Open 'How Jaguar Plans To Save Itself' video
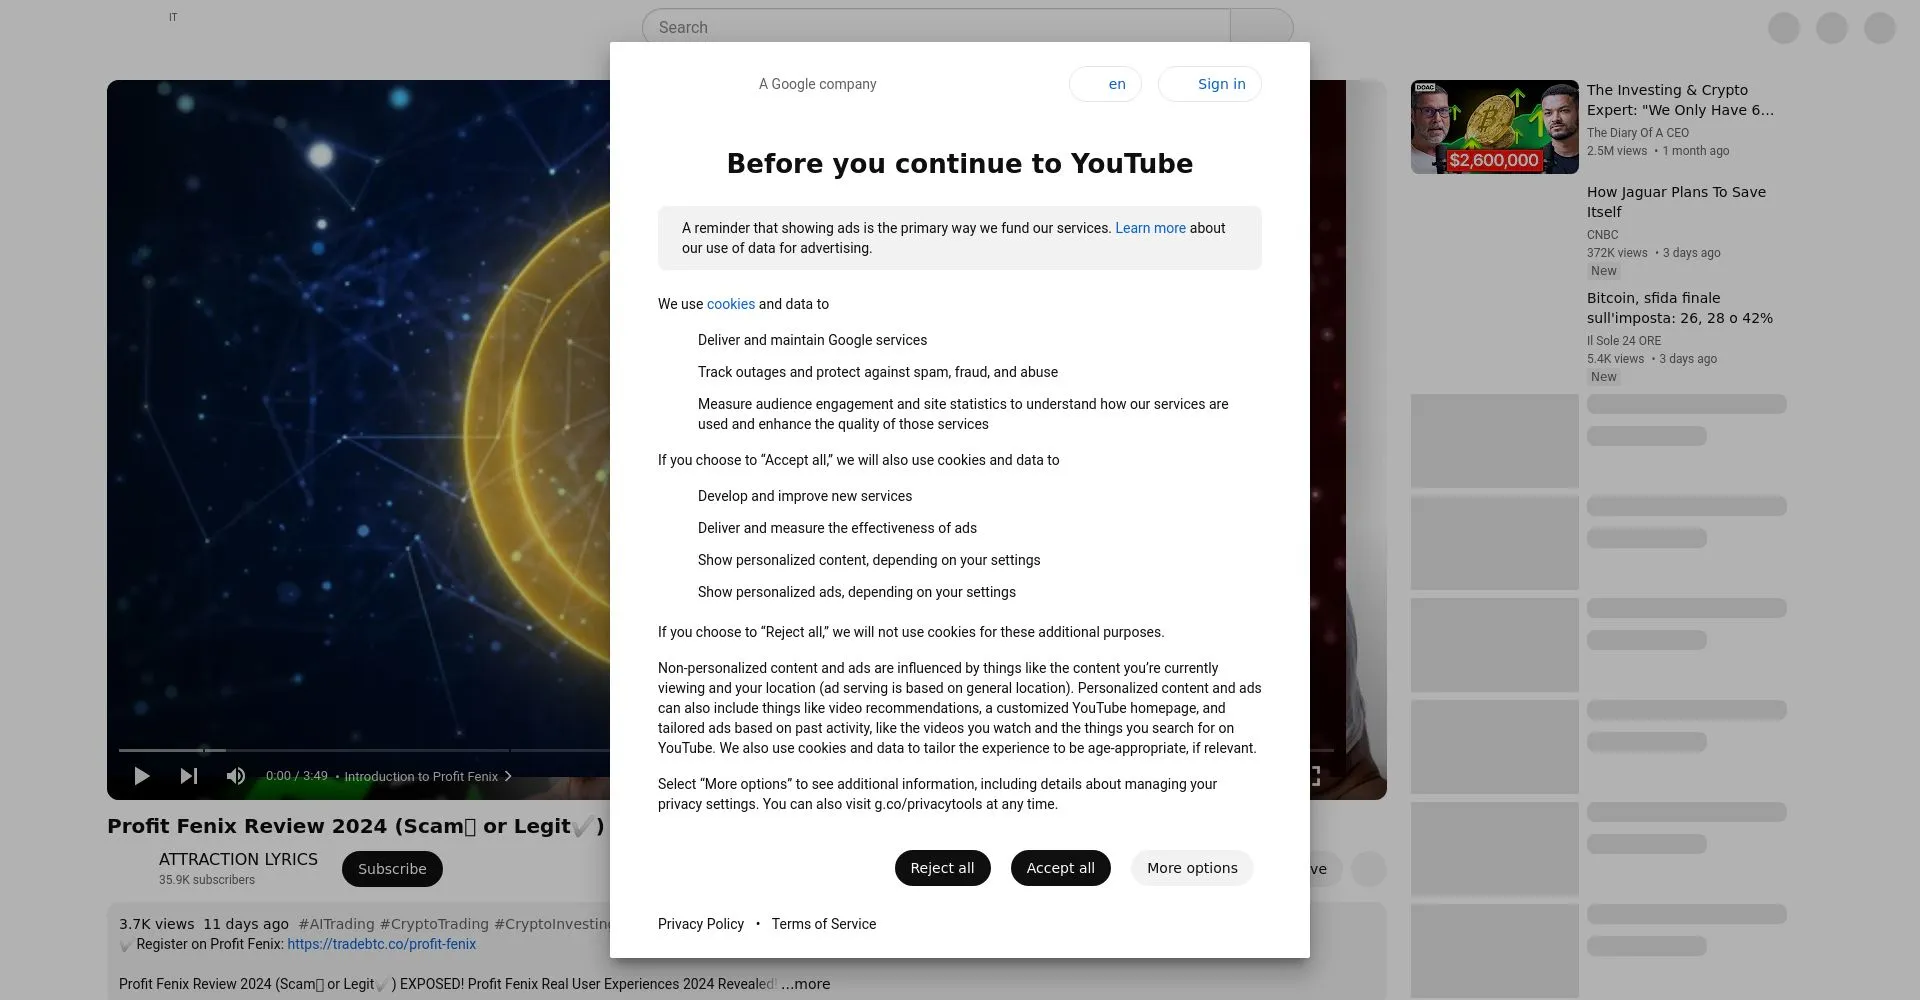The image size is (1920, 1000). [1676, 202]
